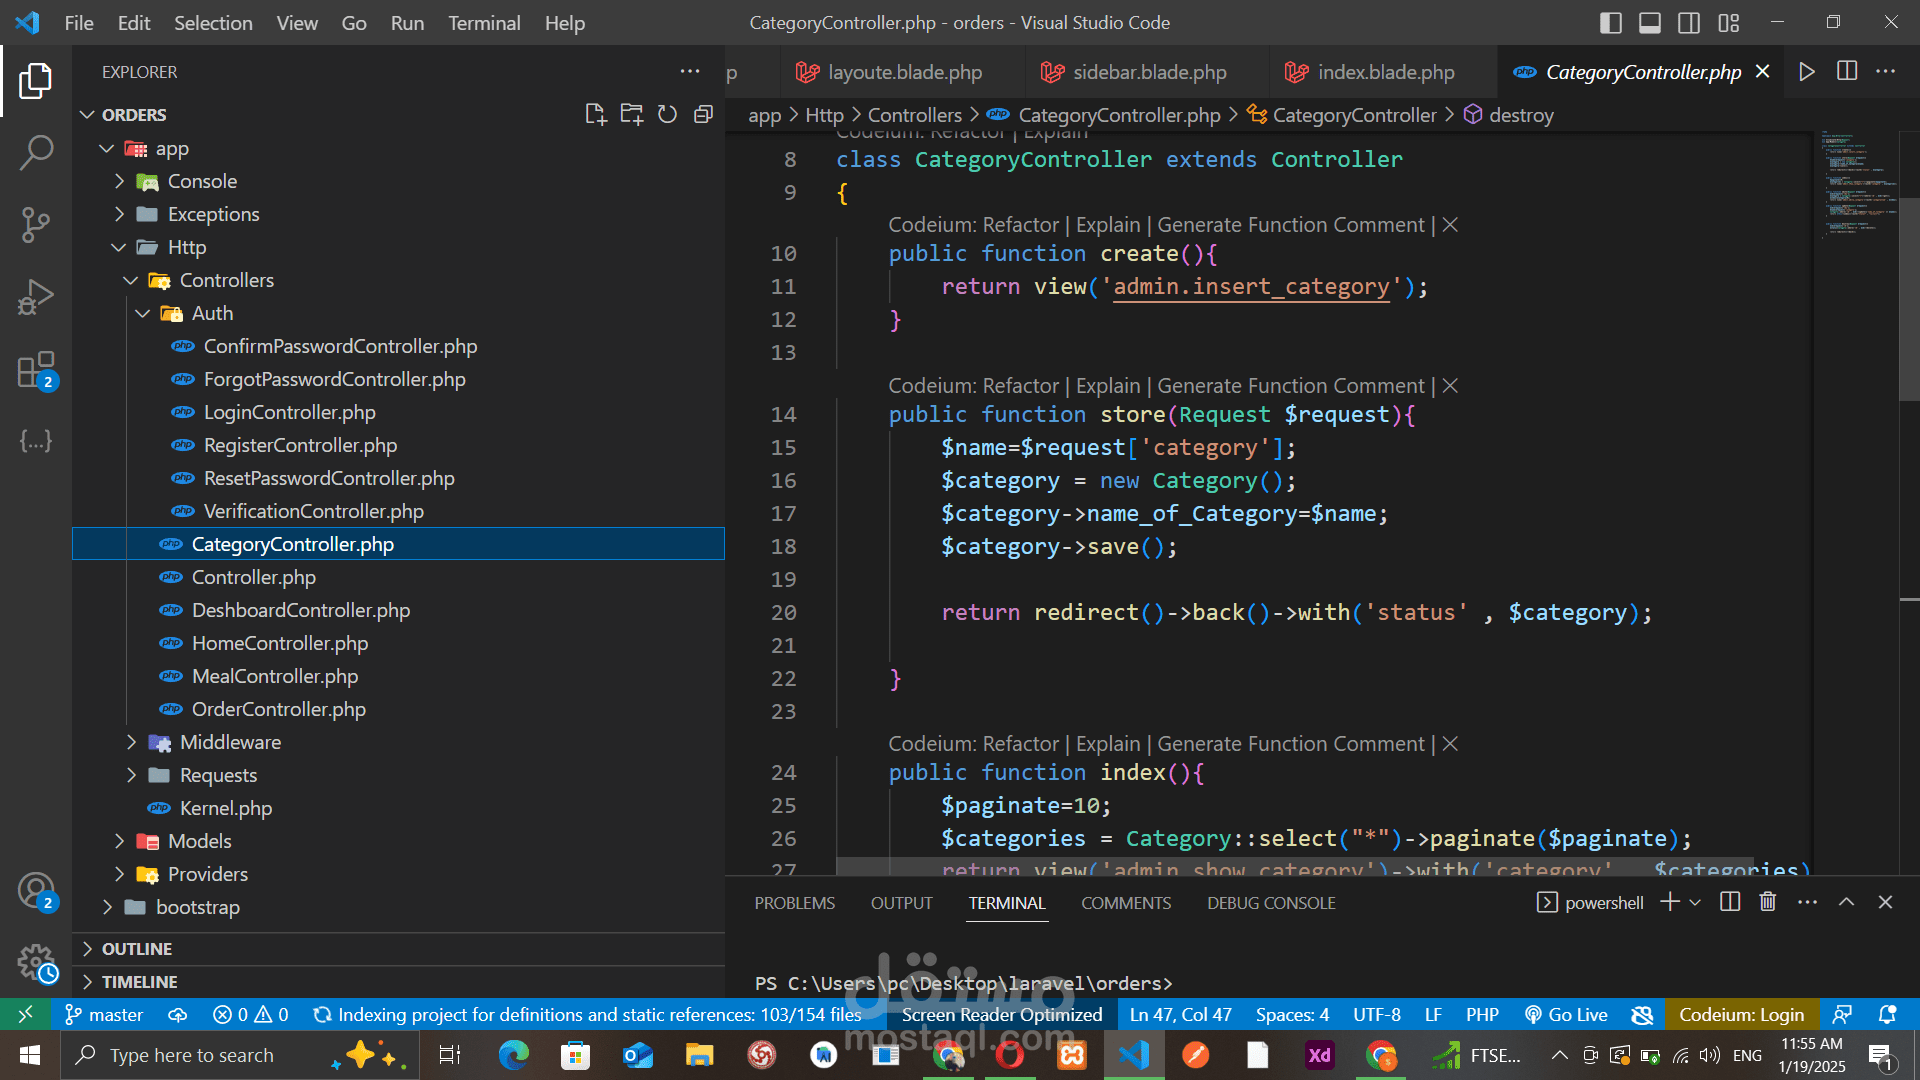1920x1080 pixels.
Task: Expand the Middleware folder
Action: (x=230, y=742)
